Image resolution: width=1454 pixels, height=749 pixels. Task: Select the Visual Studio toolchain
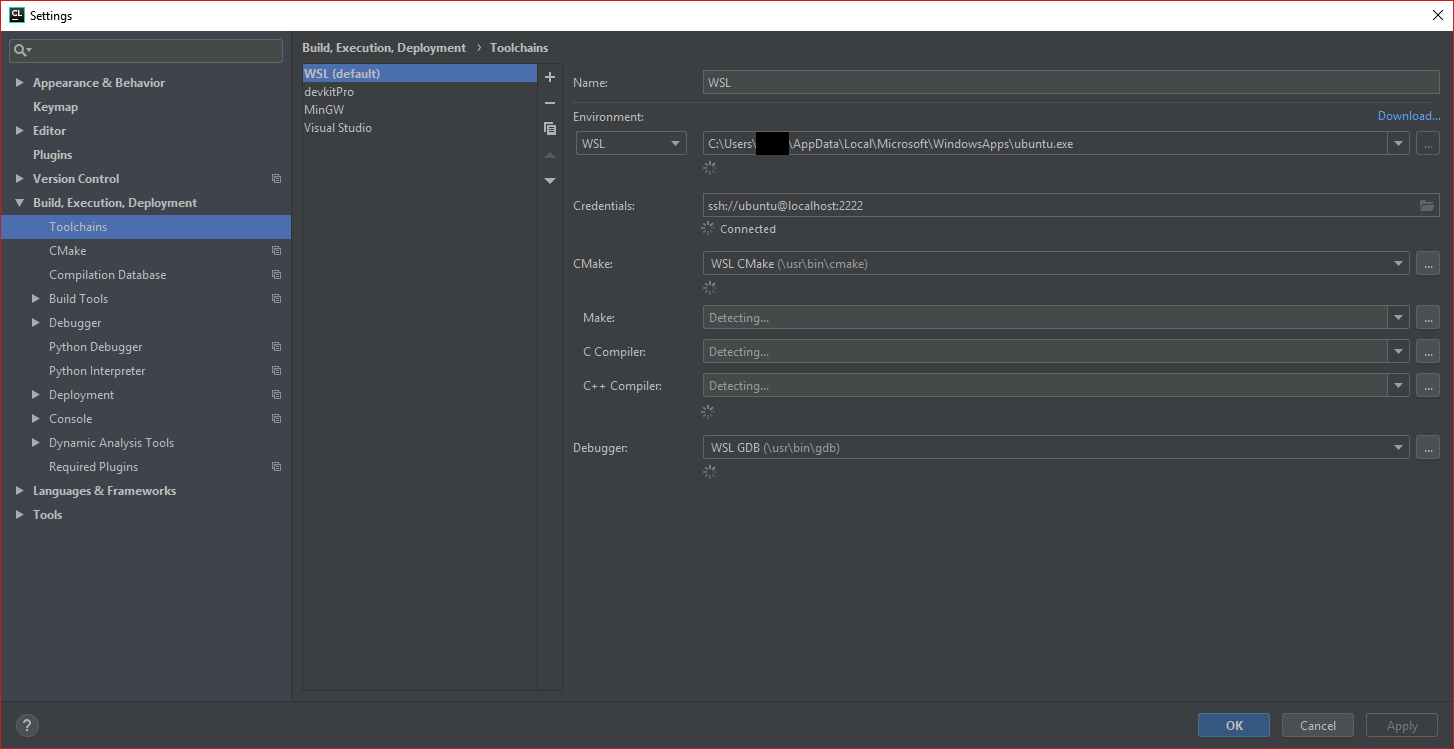point(420,128)
